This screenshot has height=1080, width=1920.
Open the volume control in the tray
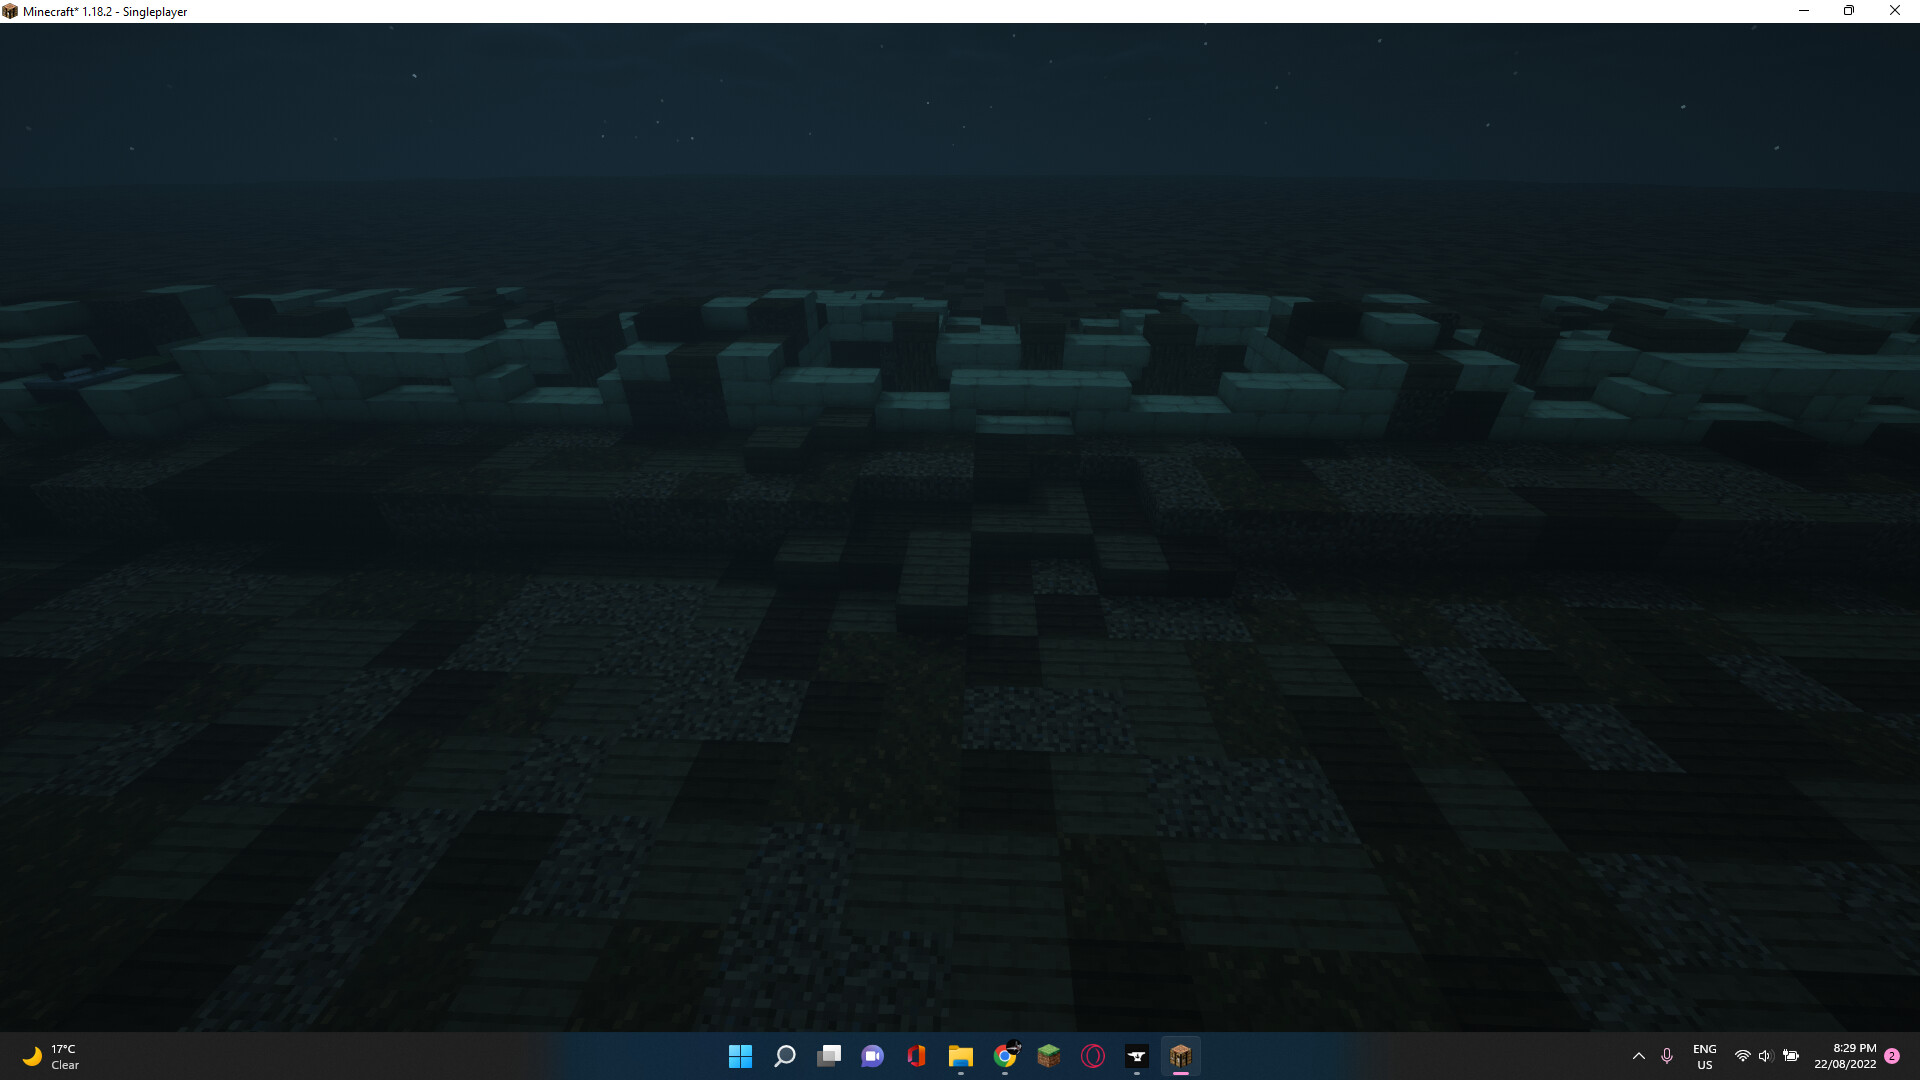click(x=1766, y=1056)
